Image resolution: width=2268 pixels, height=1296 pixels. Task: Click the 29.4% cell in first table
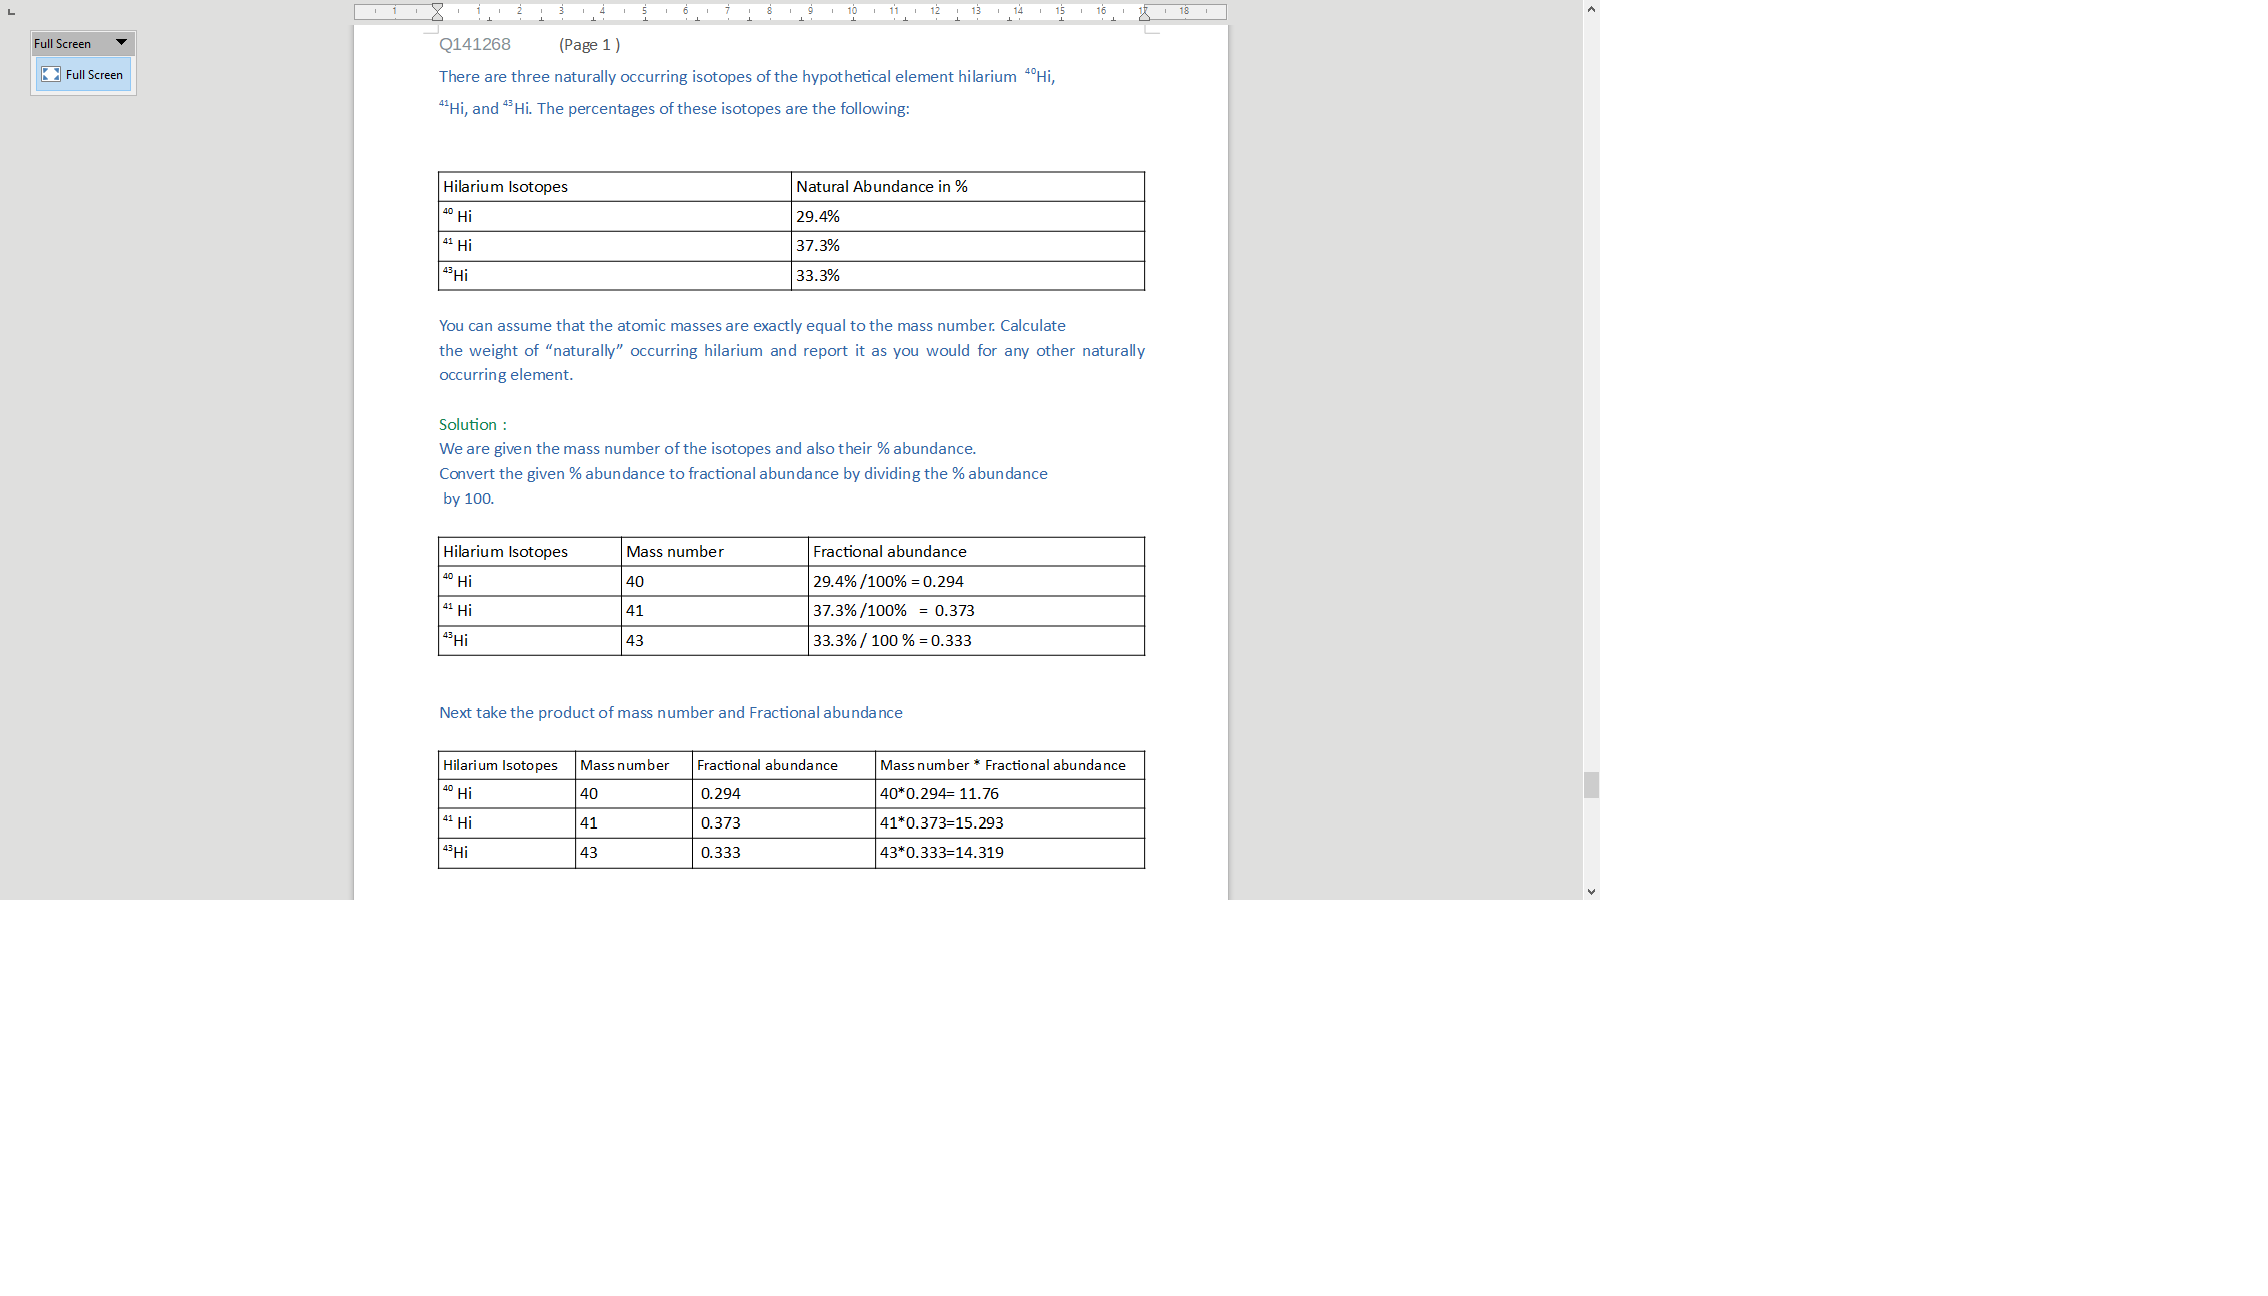[817, 216]
